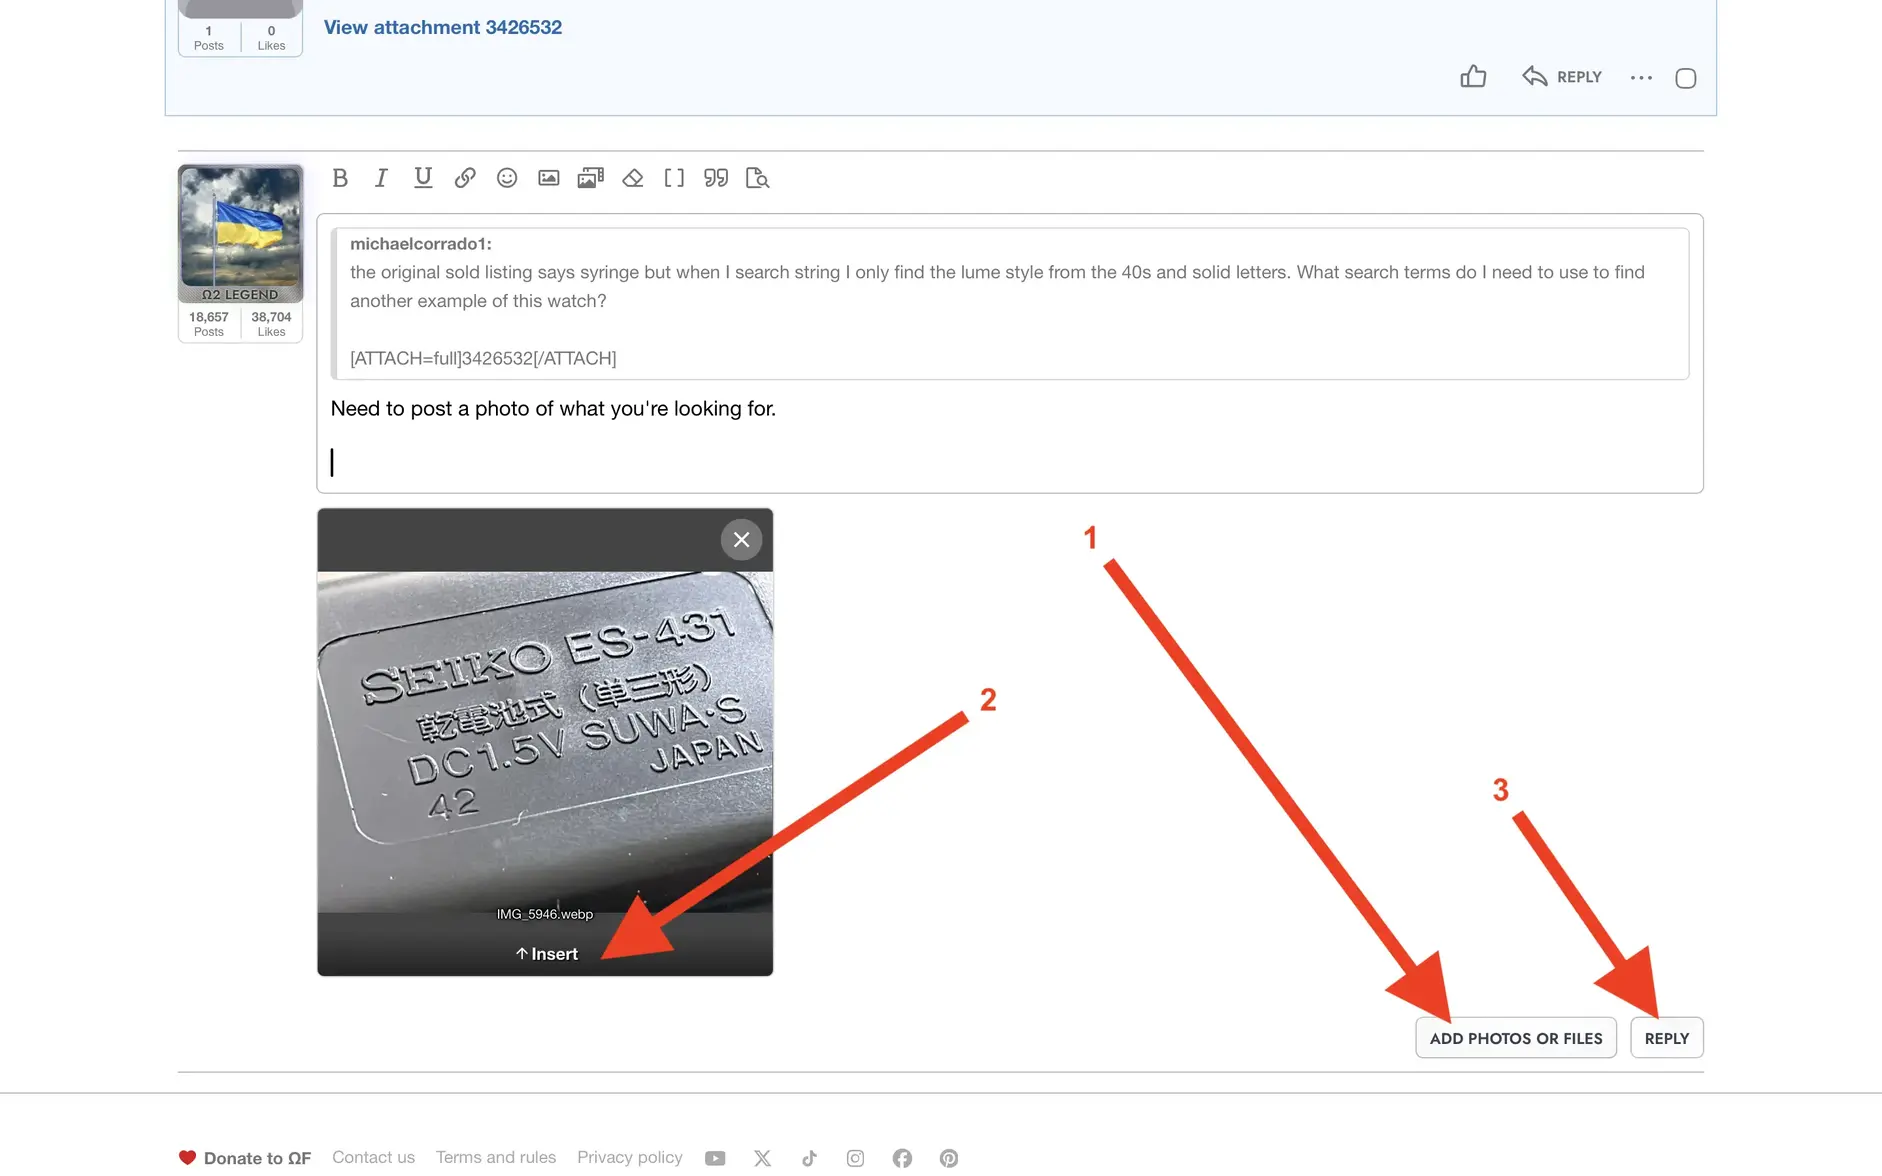Open the Ukraine flag user avatar
The image size is (1882, 1176).
(x=240, y=228)
